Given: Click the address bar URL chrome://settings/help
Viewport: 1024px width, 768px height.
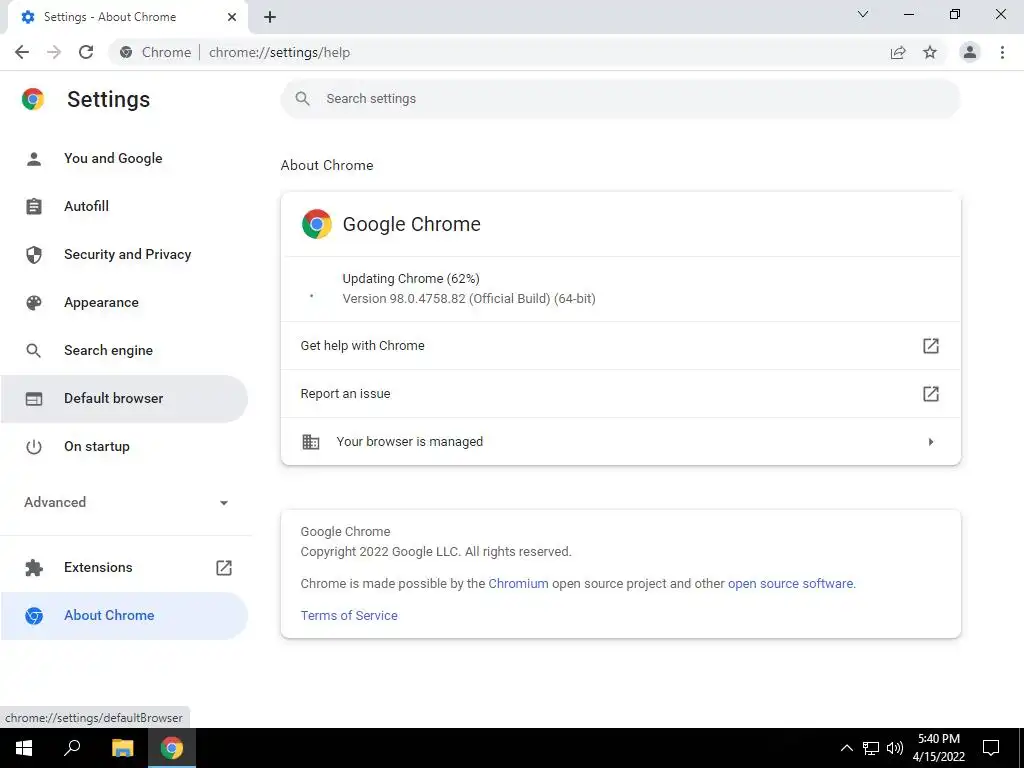Looking at the screenshot, I should click(280, 52).
